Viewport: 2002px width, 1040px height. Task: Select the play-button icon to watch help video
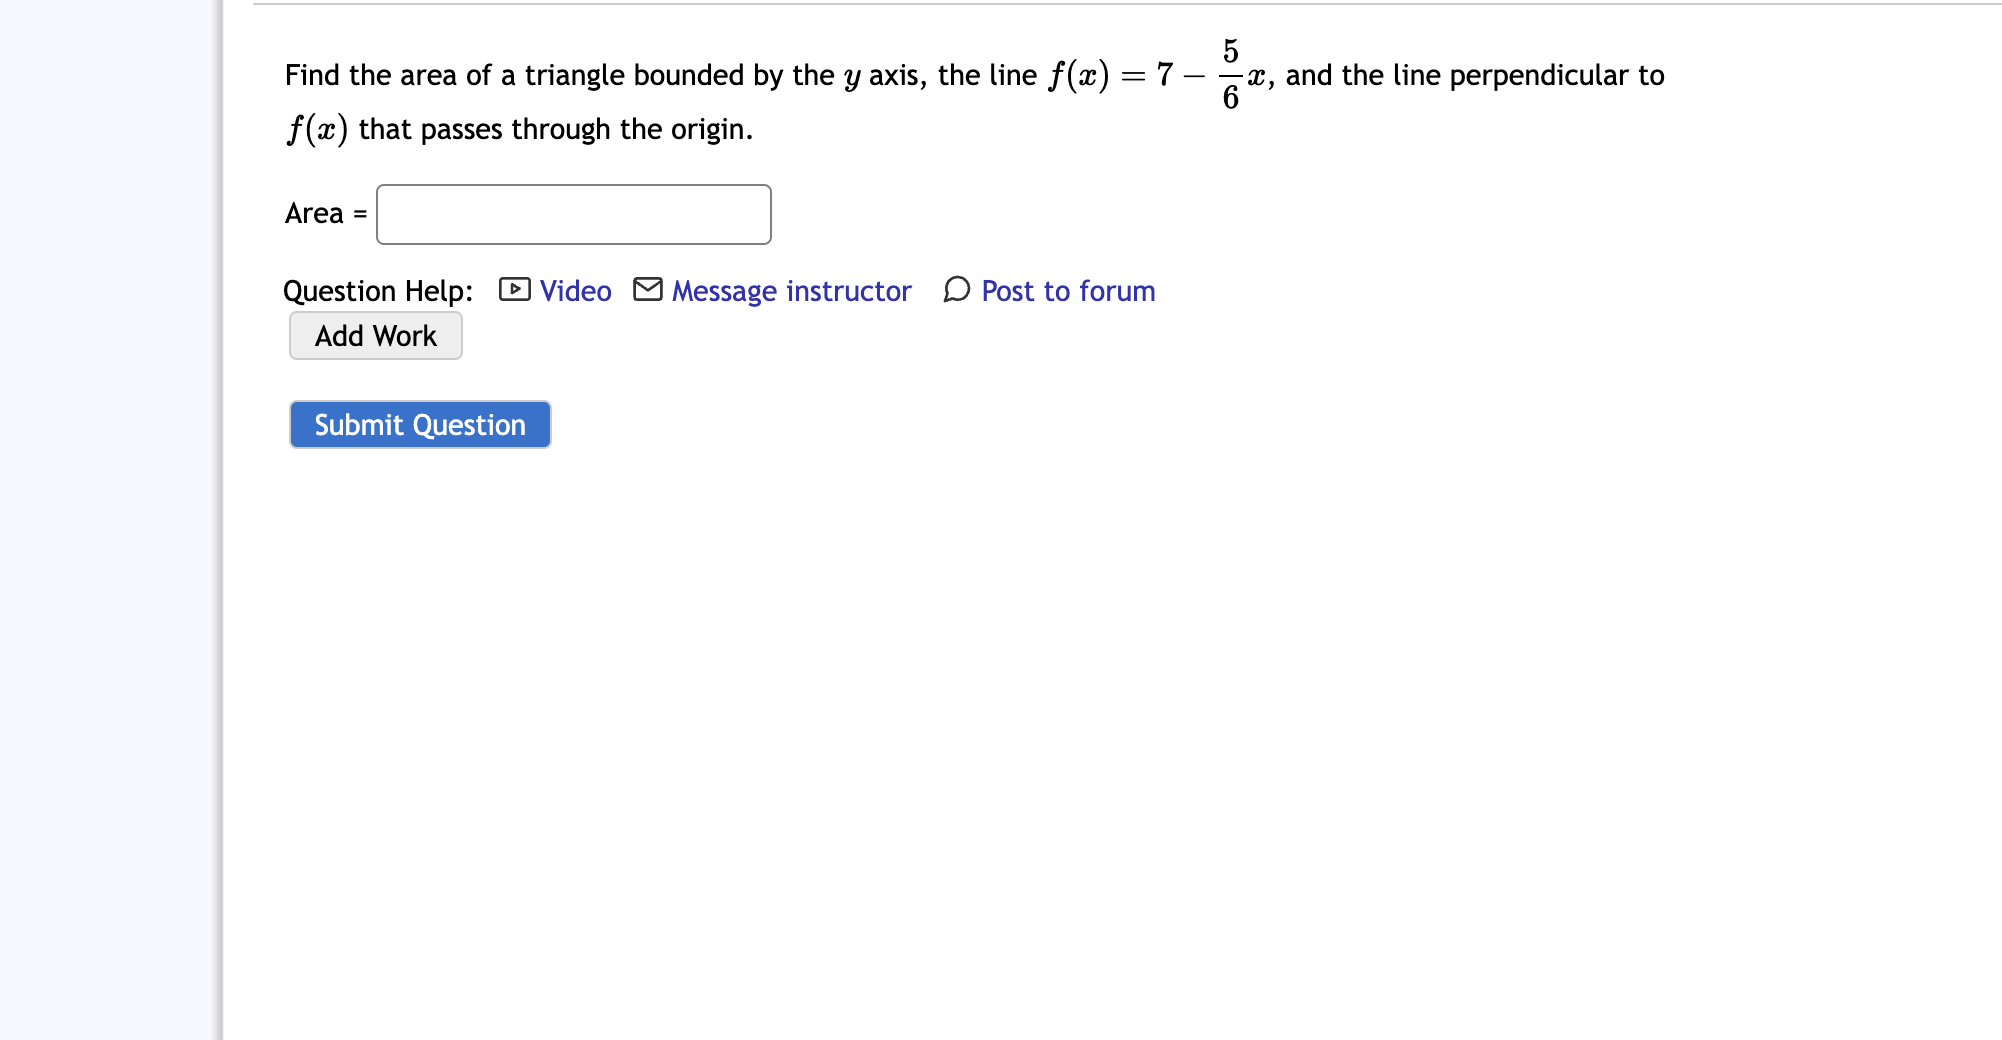pos(513,290)
